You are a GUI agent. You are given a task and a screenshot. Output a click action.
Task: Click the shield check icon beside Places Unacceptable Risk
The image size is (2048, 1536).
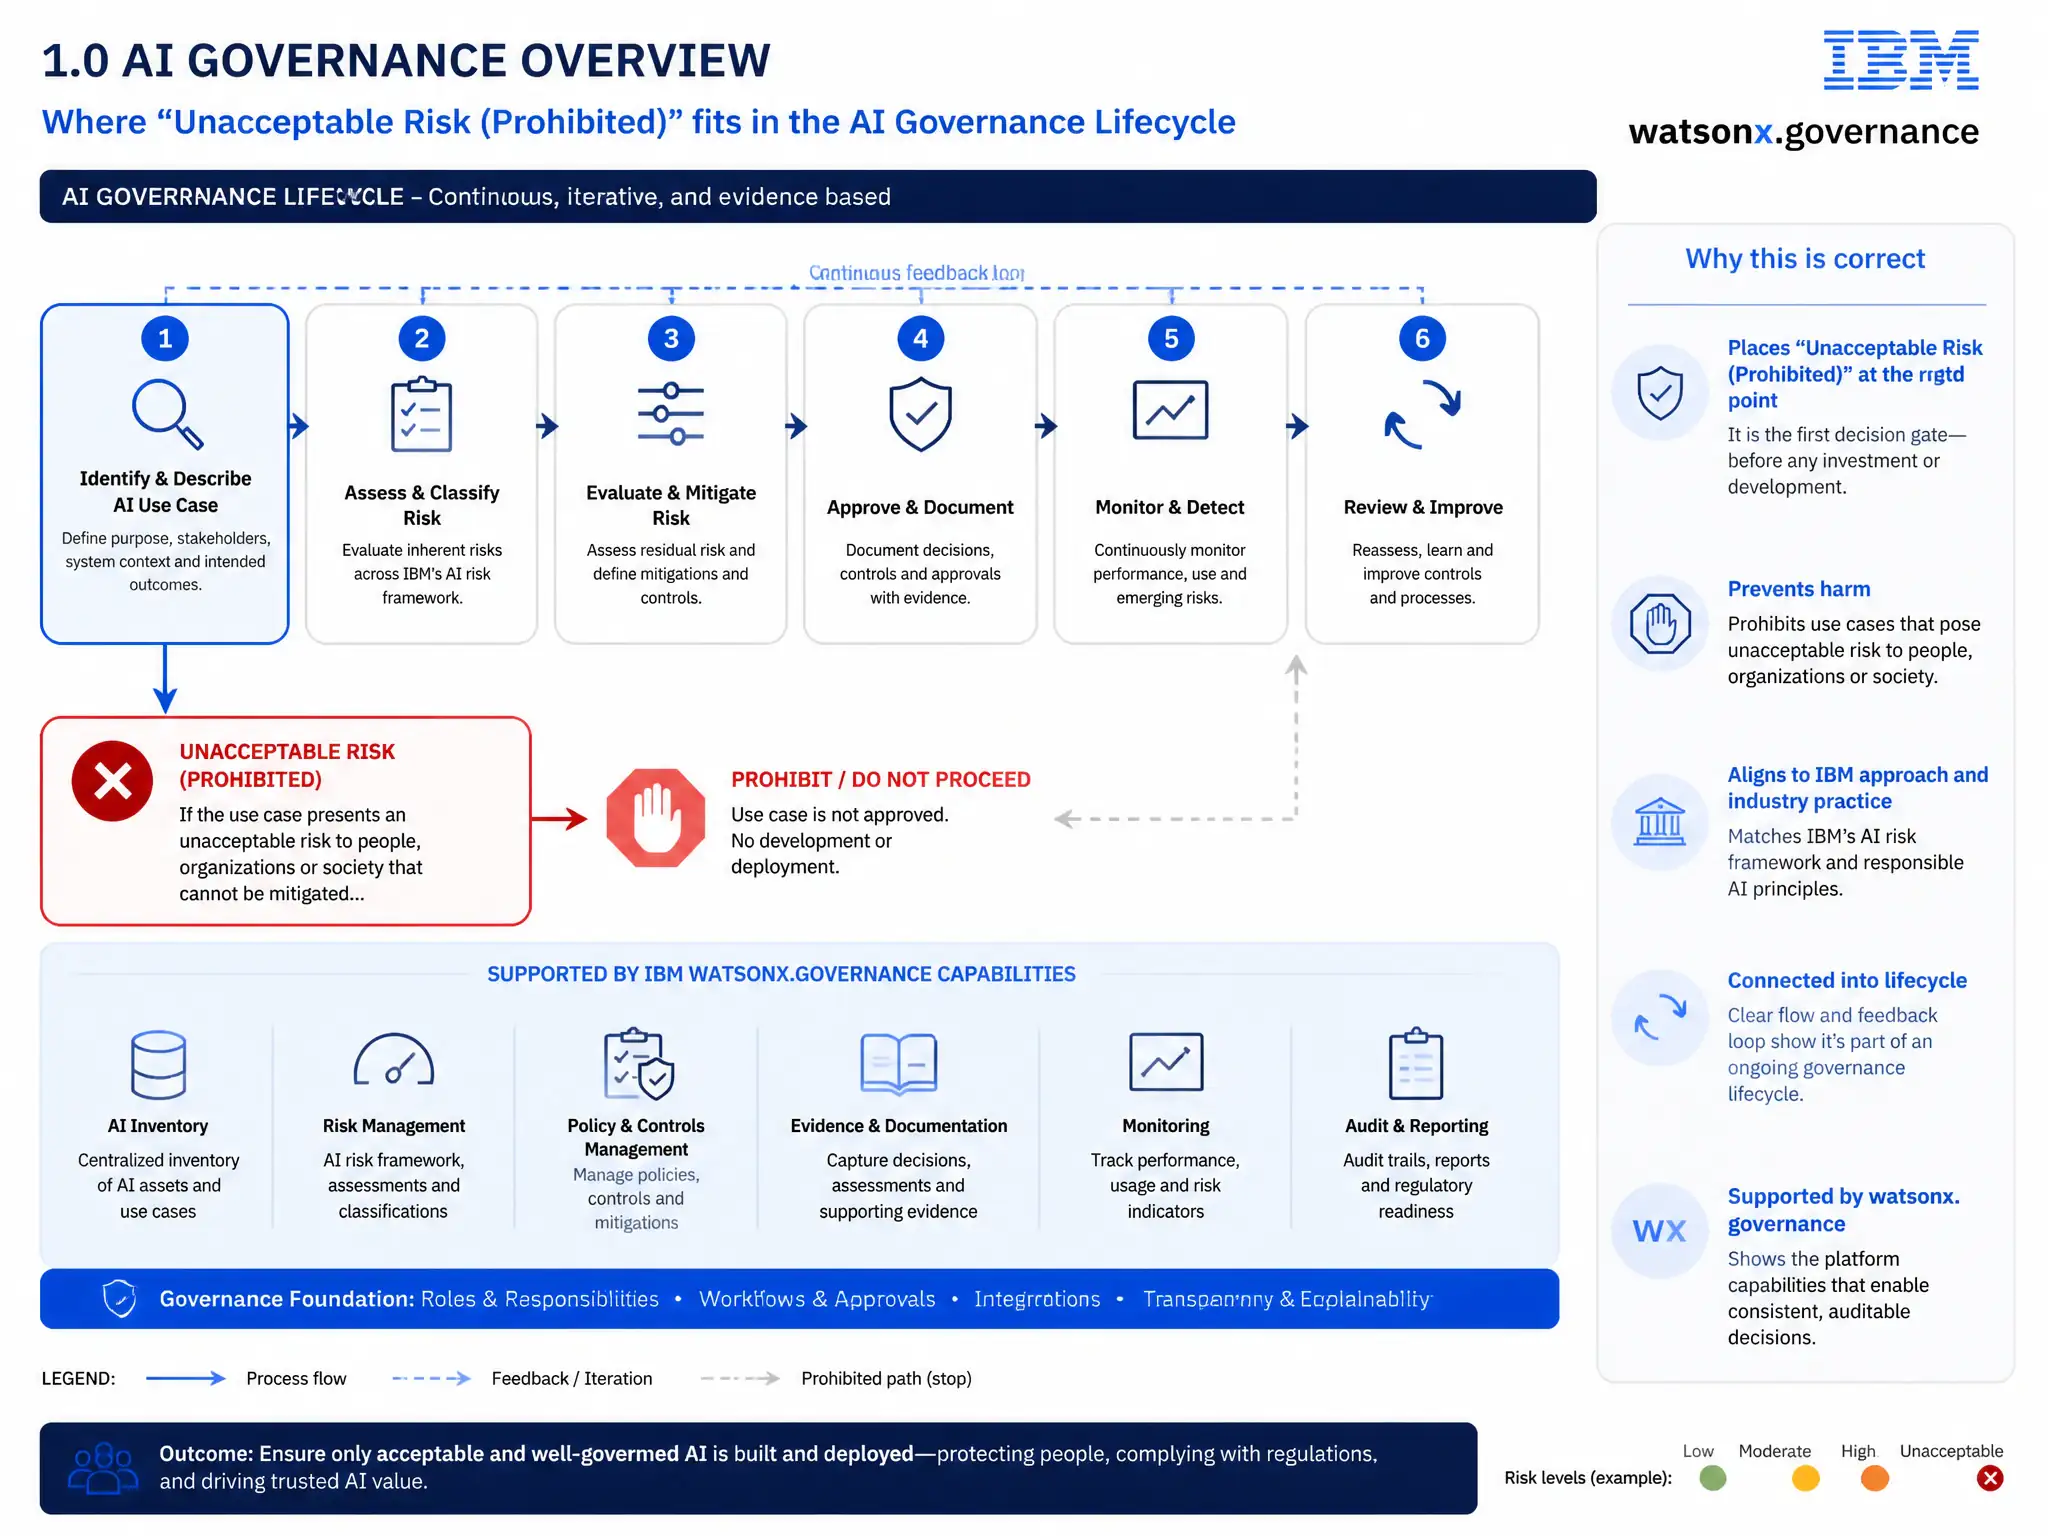tap(1660, 392)
